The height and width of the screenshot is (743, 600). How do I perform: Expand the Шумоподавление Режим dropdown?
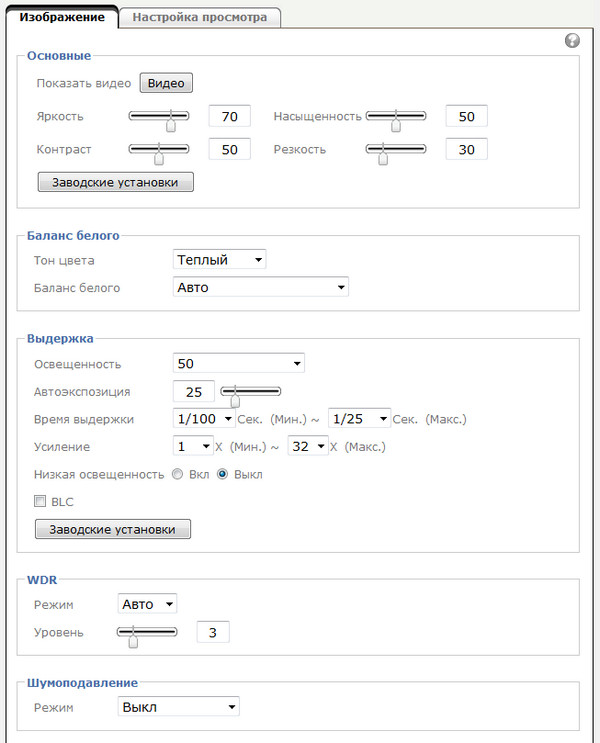[x=177, y=707]
